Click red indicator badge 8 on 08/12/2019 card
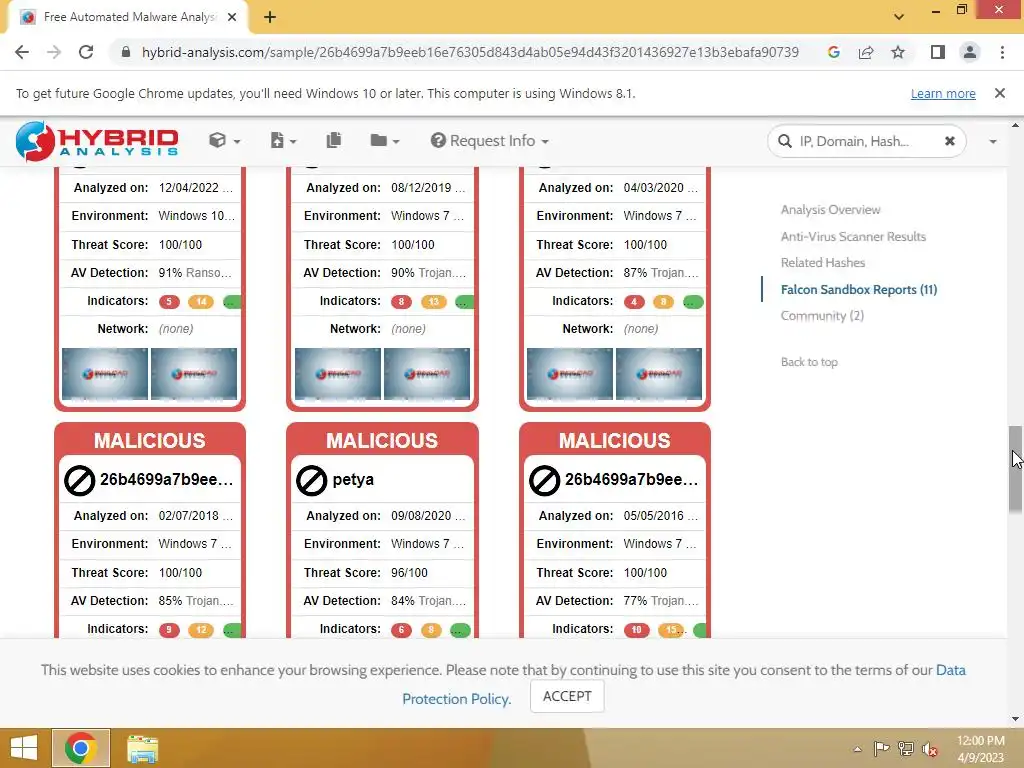Viewport: 1024px width, 768px height. tap(402, 302)
